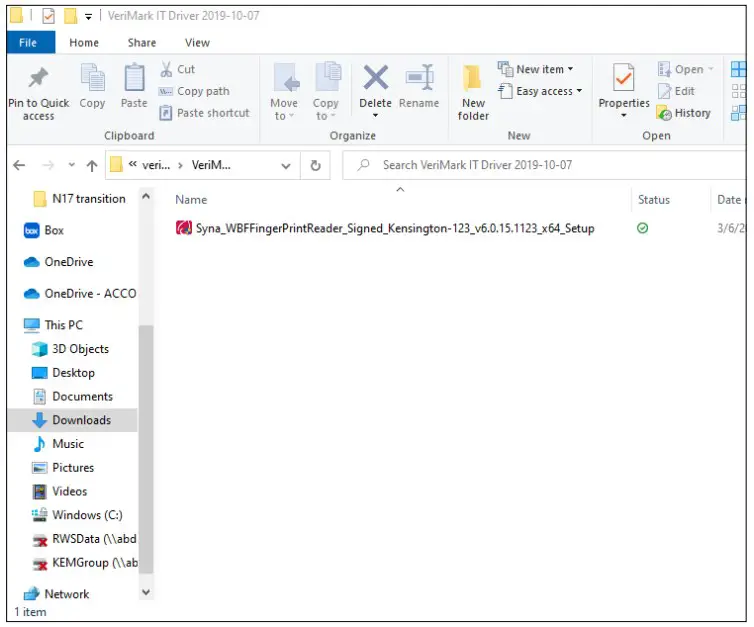Viewport: 754px width, 627px height.
Task: Open Windows (C:) drive
Action: coord(77,515)
